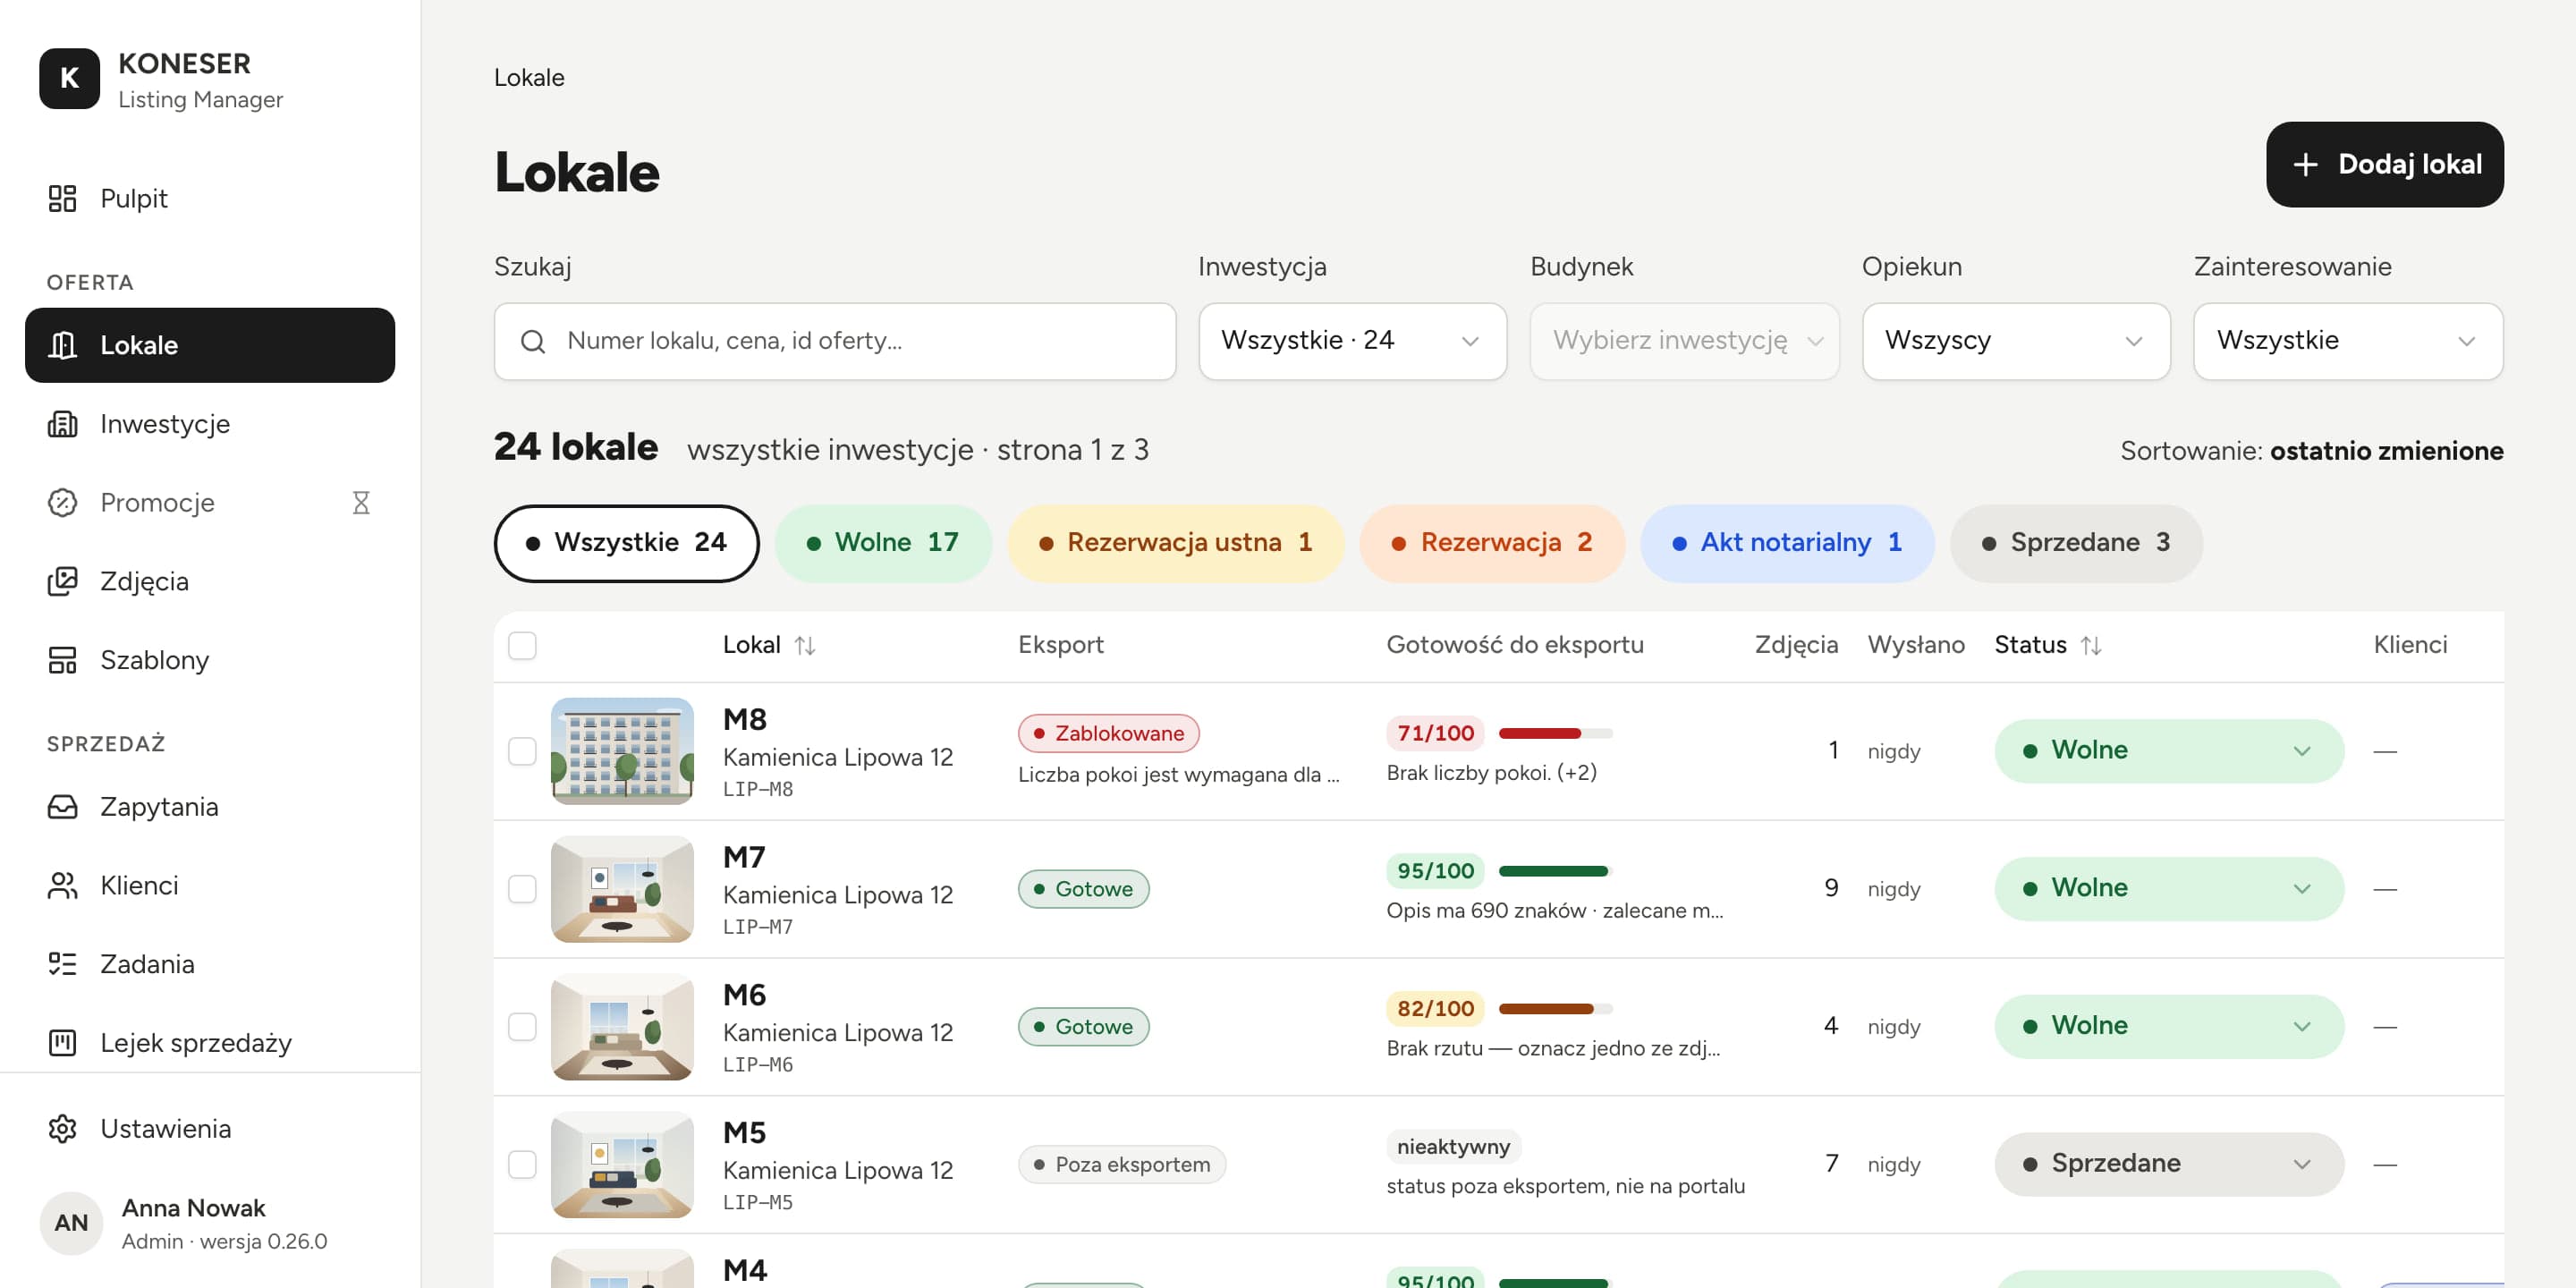Open the Opiekun dropdown showing Wszyscy
Image resolution: width=2576 pixels, height=1288 pixels.
coord(2016,341)
